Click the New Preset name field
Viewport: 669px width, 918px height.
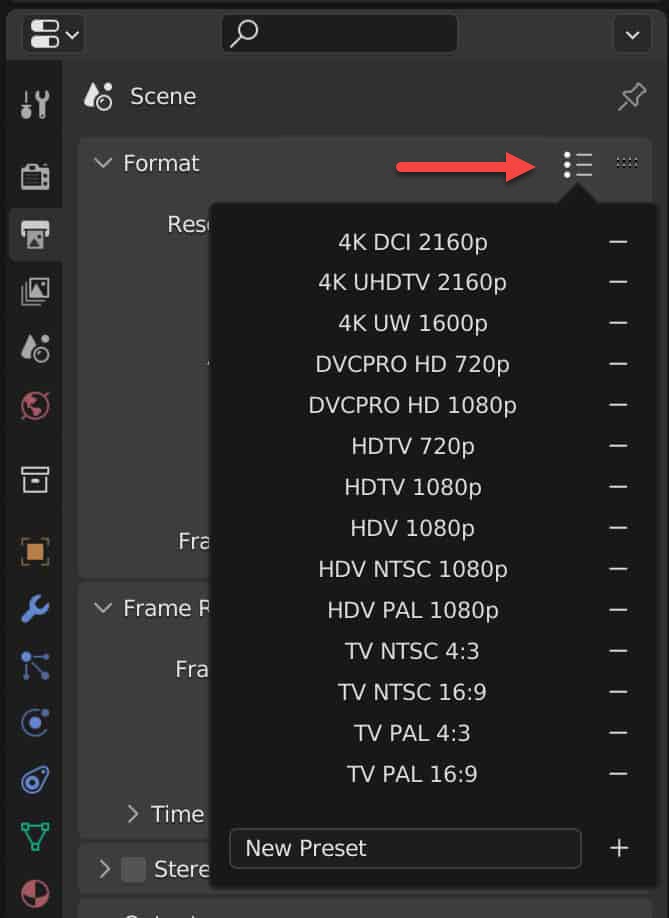[x=404, y=848]
